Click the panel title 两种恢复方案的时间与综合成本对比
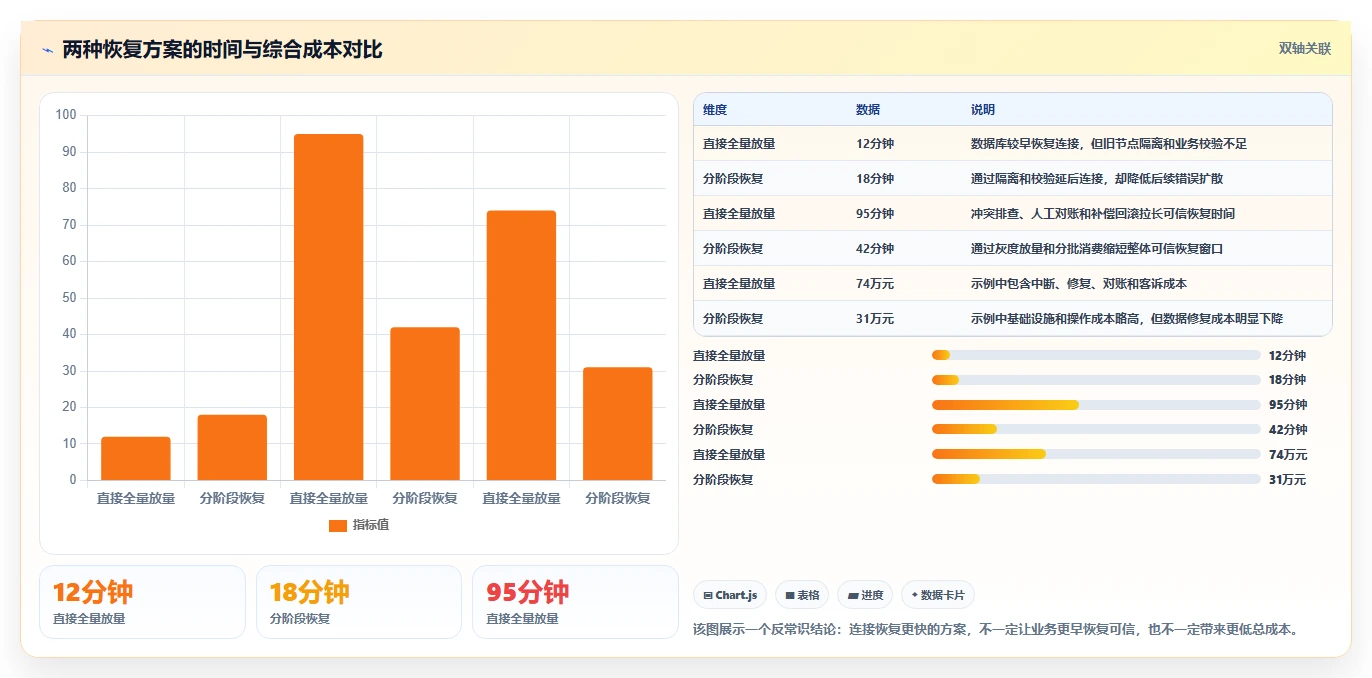The width and height of the screenshot is (1372, 678). tap(222, 50)
